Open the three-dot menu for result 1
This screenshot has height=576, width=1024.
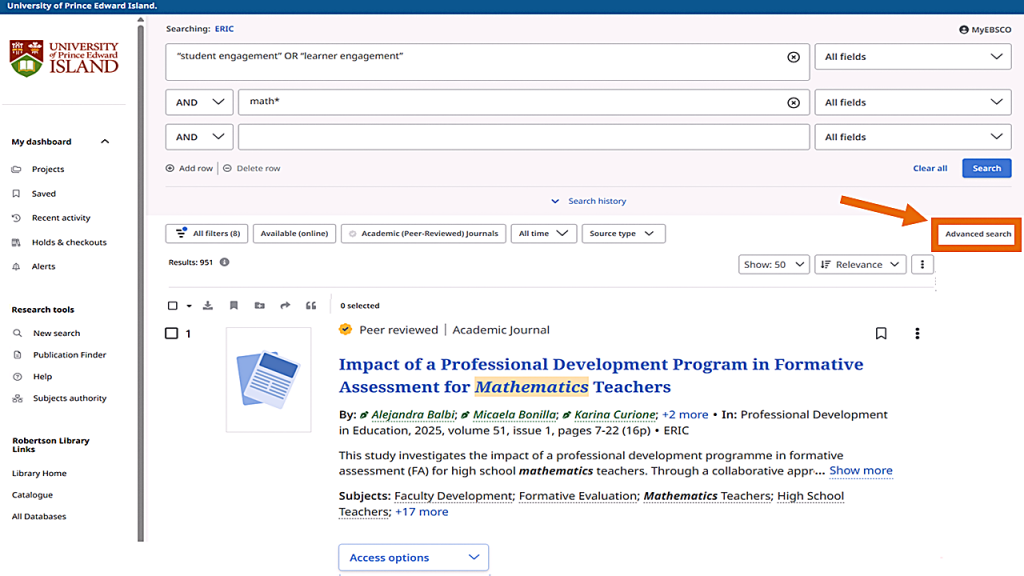[917, 334]
